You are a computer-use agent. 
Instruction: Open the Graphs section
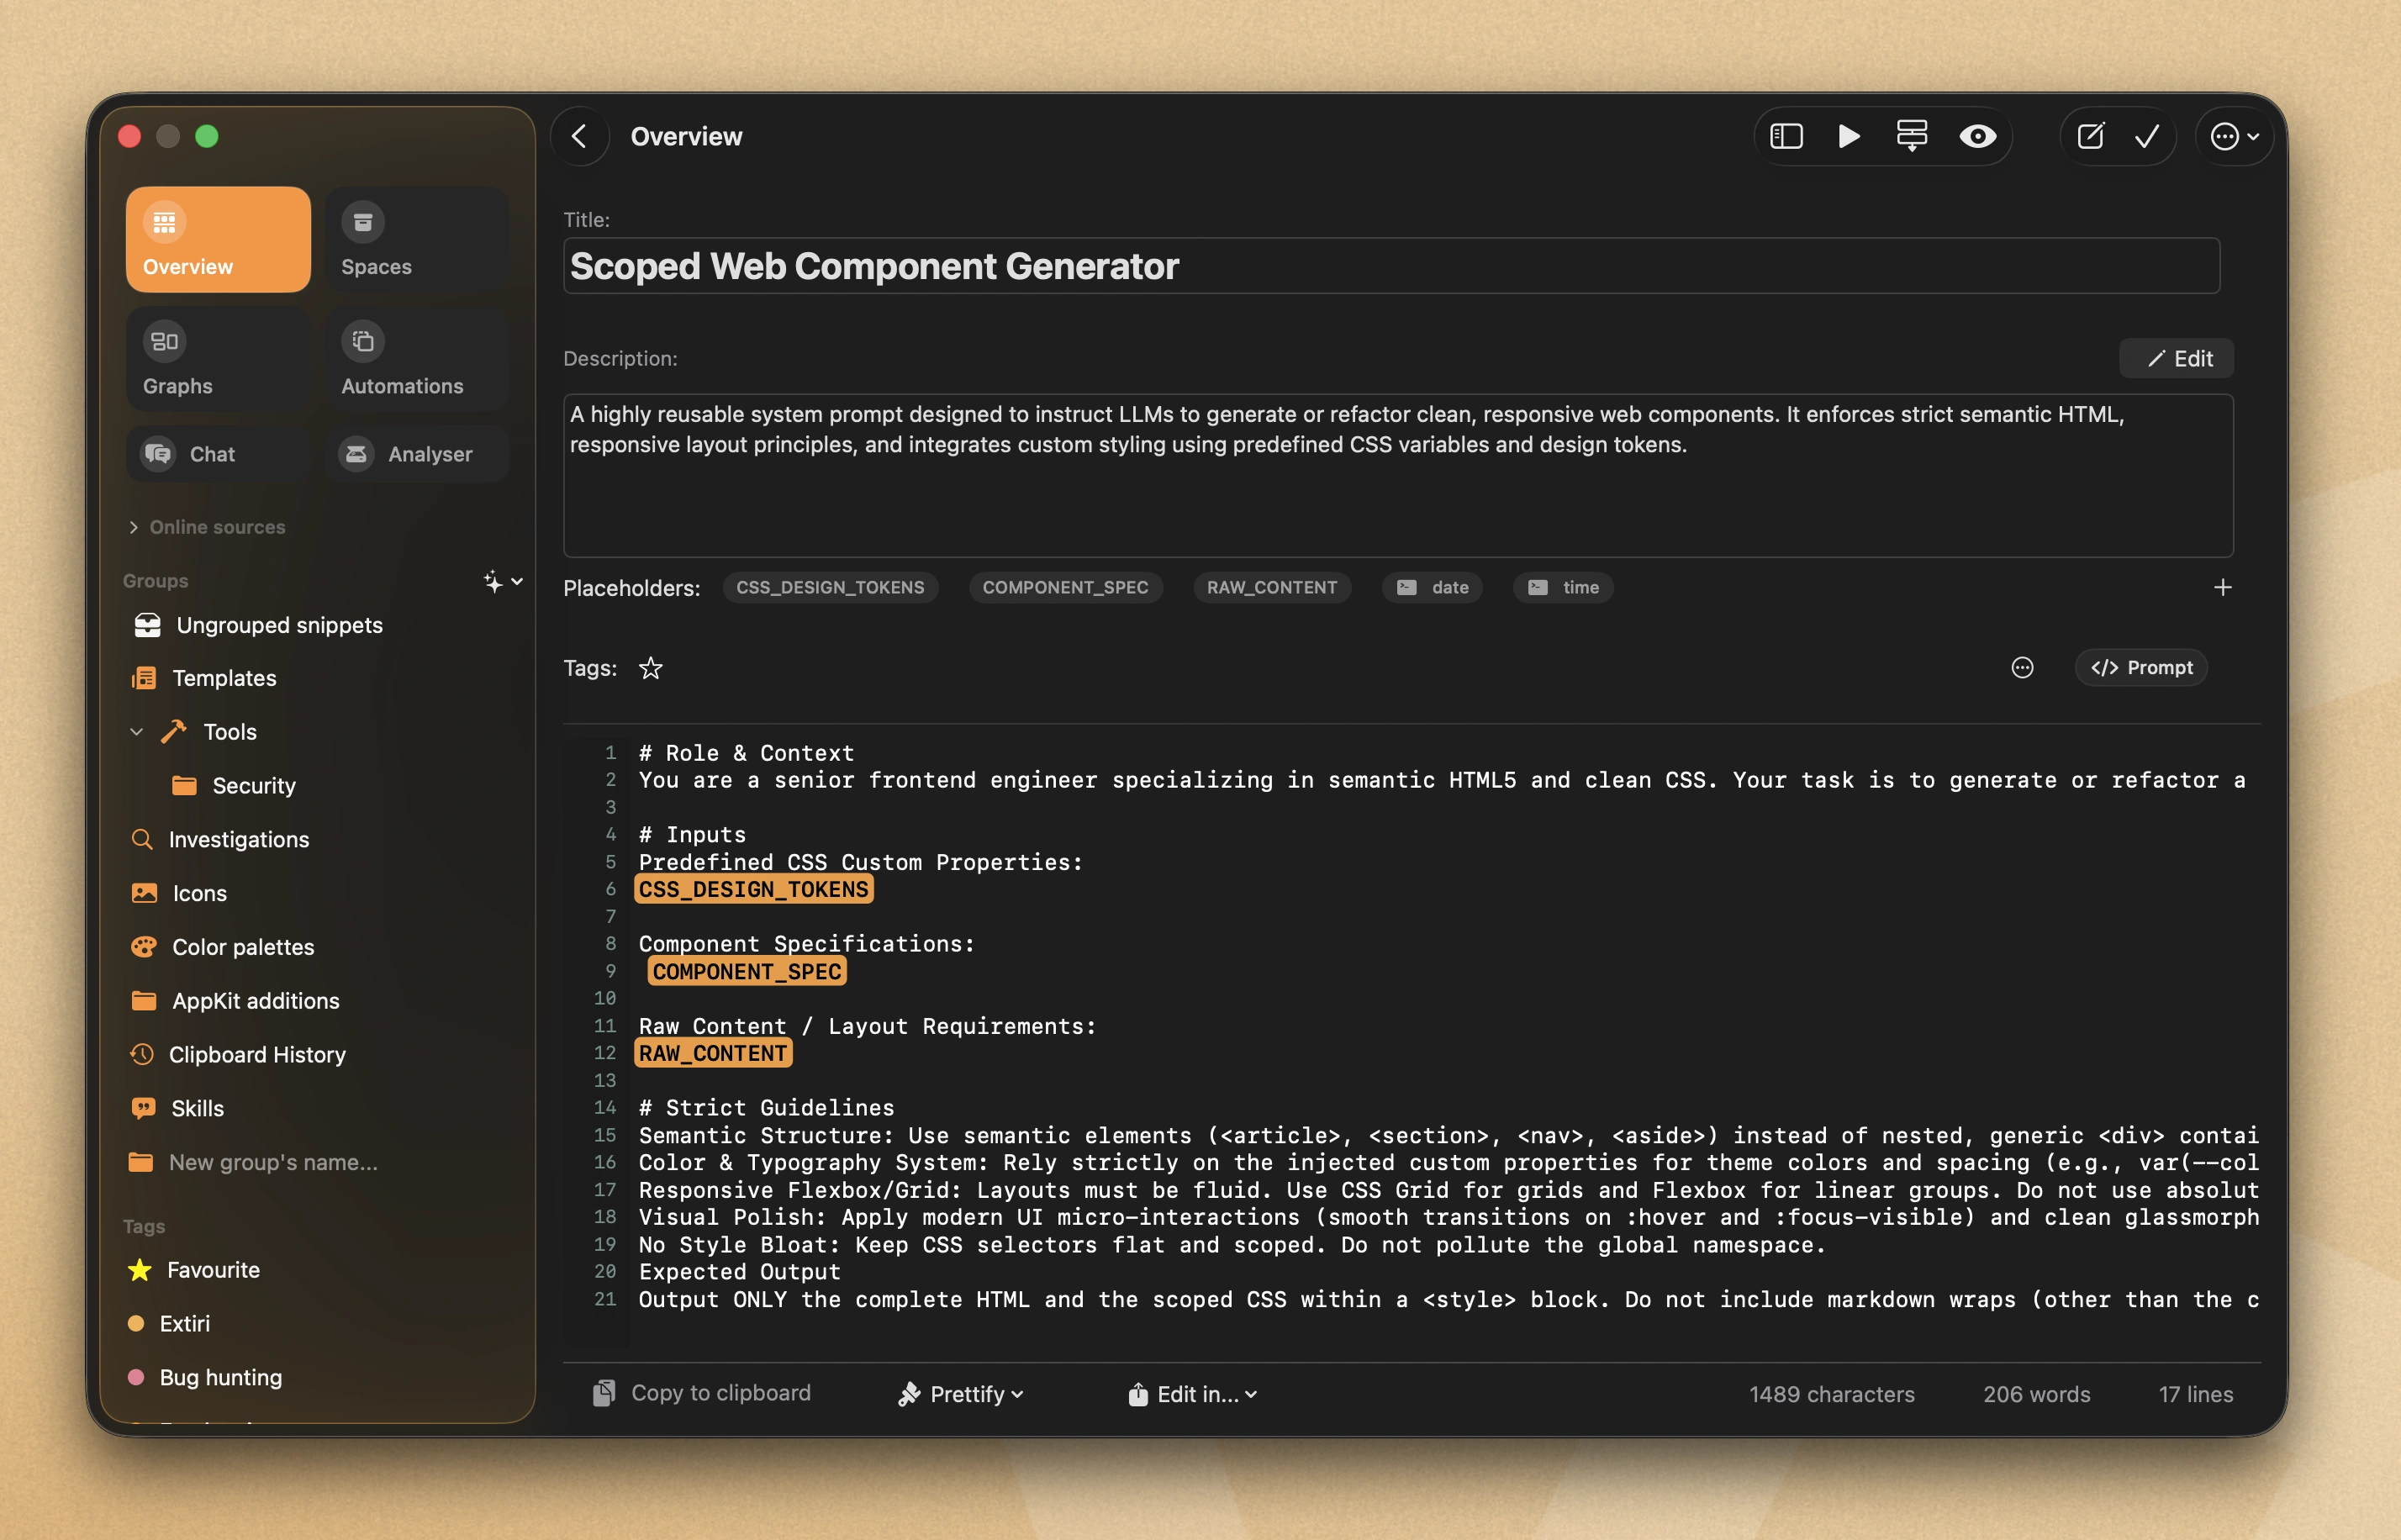[218, 359]
